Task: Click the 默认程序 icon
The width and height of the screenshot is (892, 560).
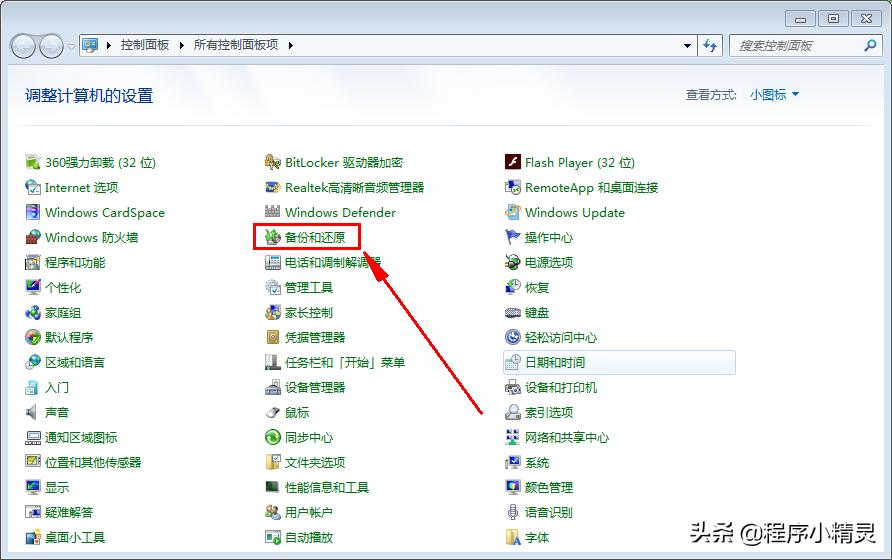Action: pos(33,337)
